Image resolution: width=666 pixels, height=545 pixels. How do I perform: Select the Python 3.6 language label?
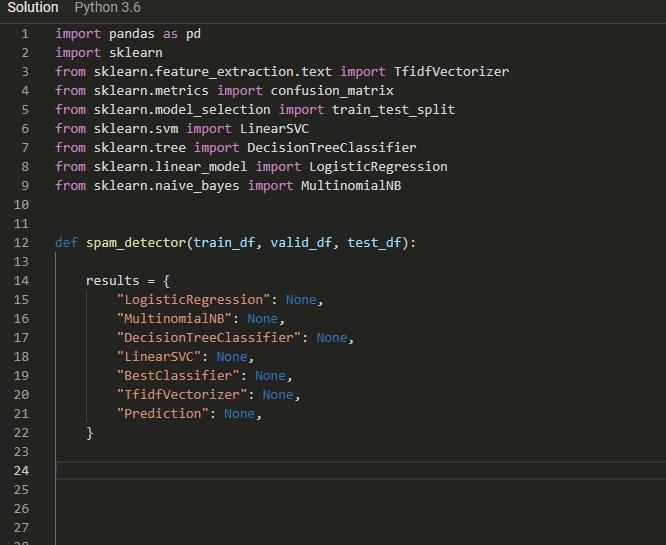point(107,7)
